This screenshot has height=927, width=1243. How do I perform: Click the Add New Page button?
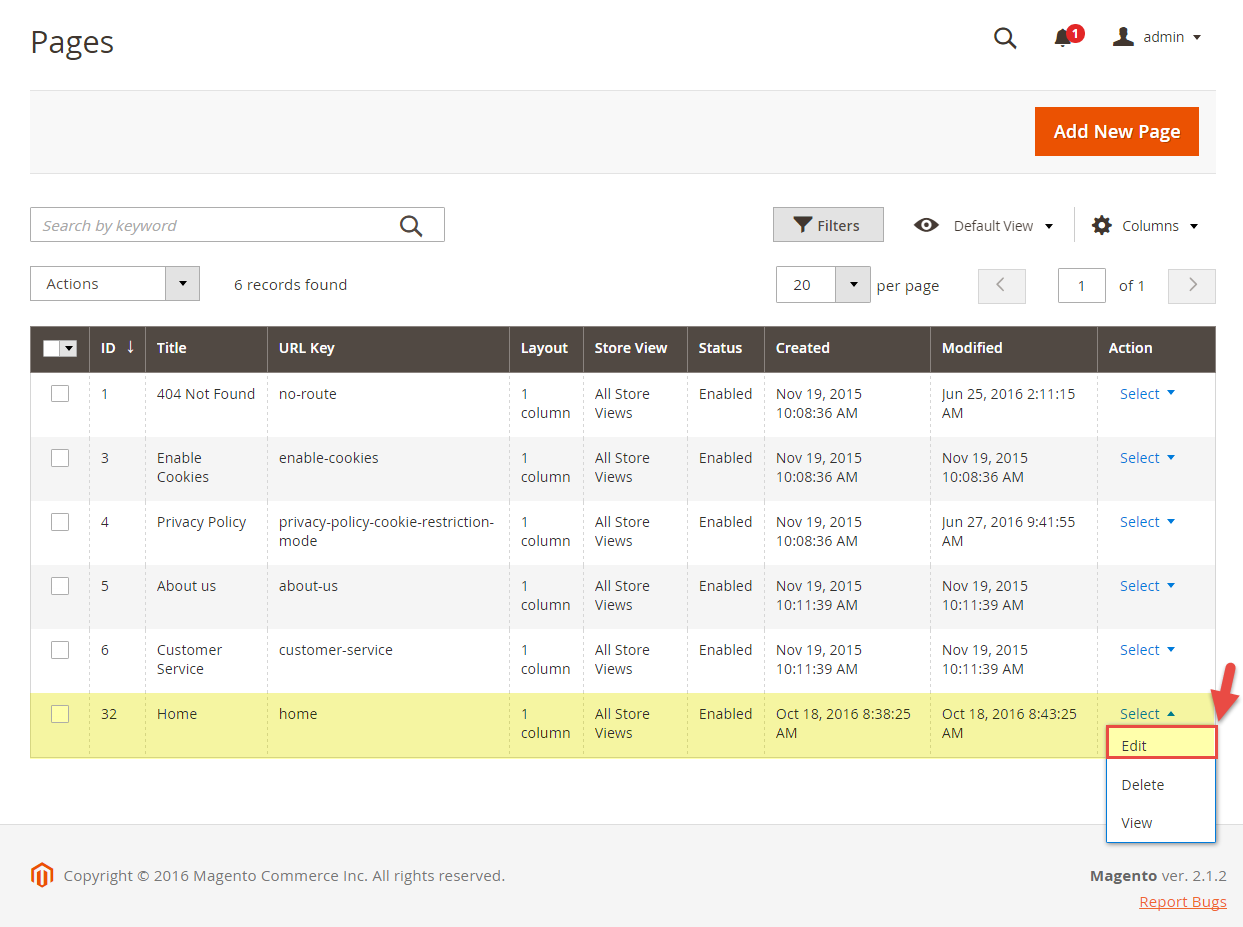point(1116,132)
